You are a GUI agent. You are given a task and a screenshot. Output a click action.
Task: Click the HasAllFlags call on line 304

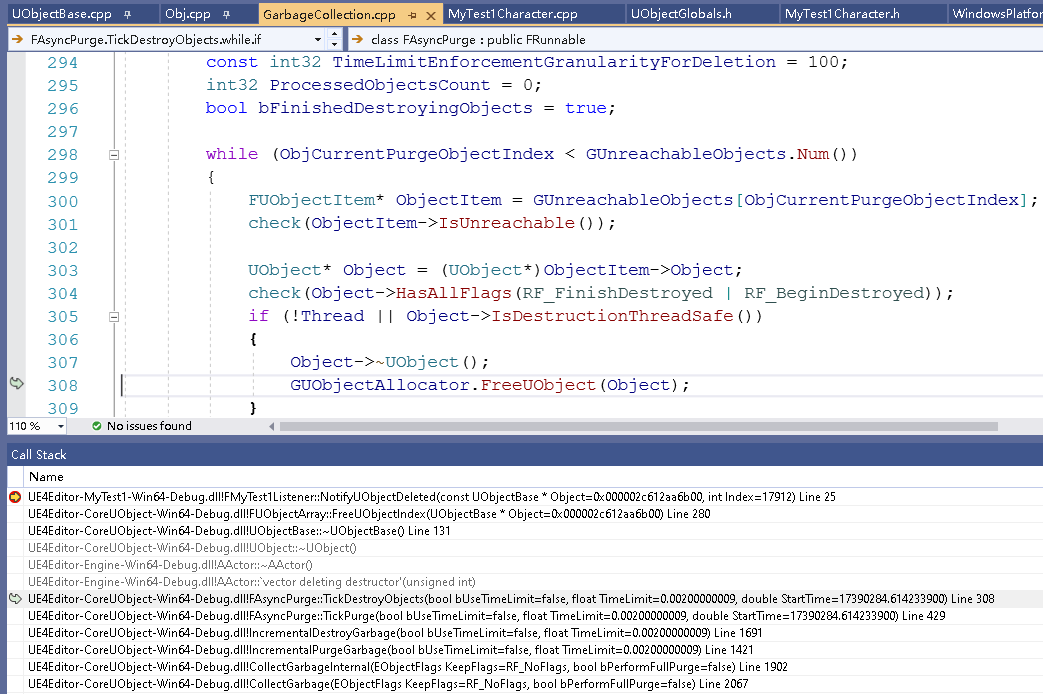click(x=454, y=293)
